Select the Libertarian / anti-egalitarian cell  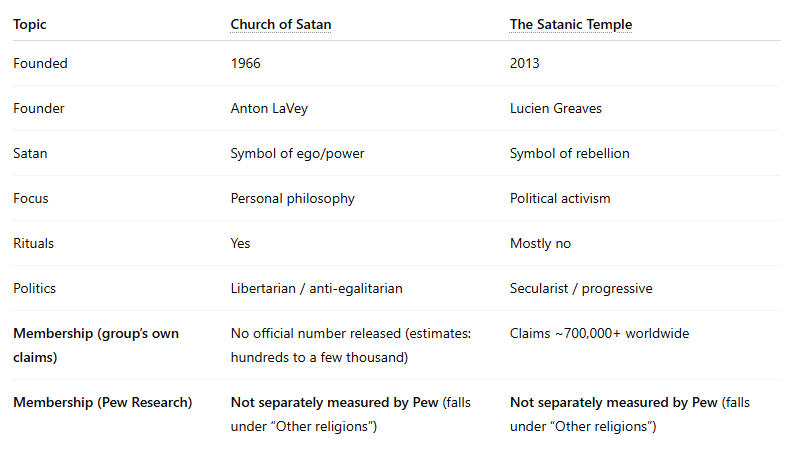pyautogui.click(x=316, y=288)
